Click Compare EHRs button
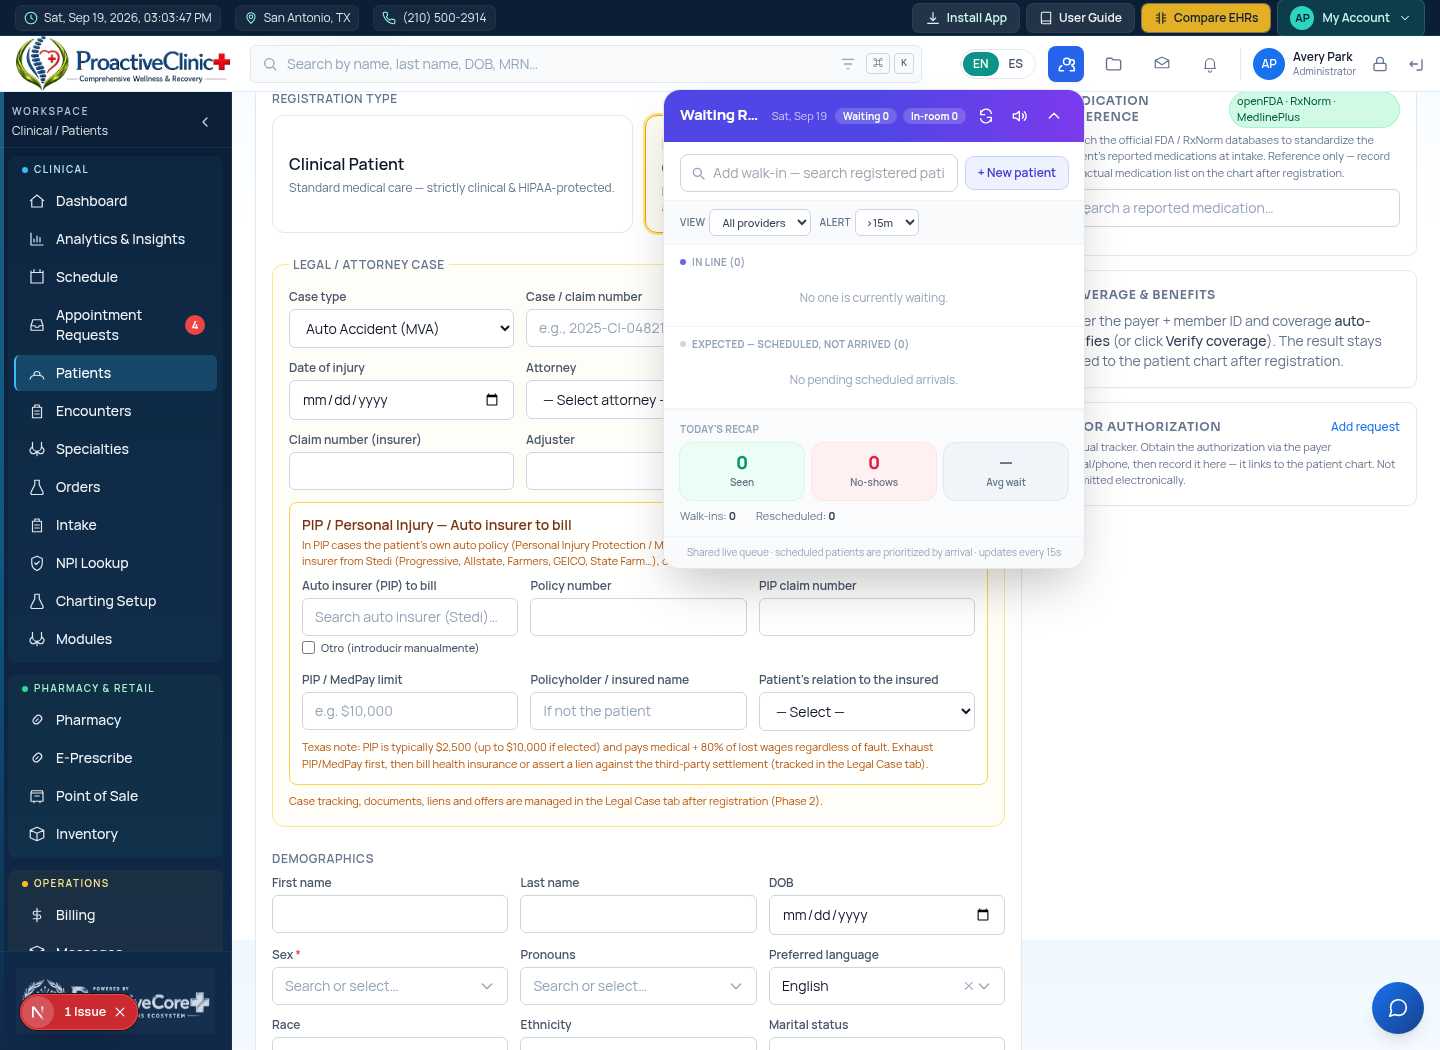Image resolution: width=1440 pixels, height=1050 pixels. (1206, 18)
